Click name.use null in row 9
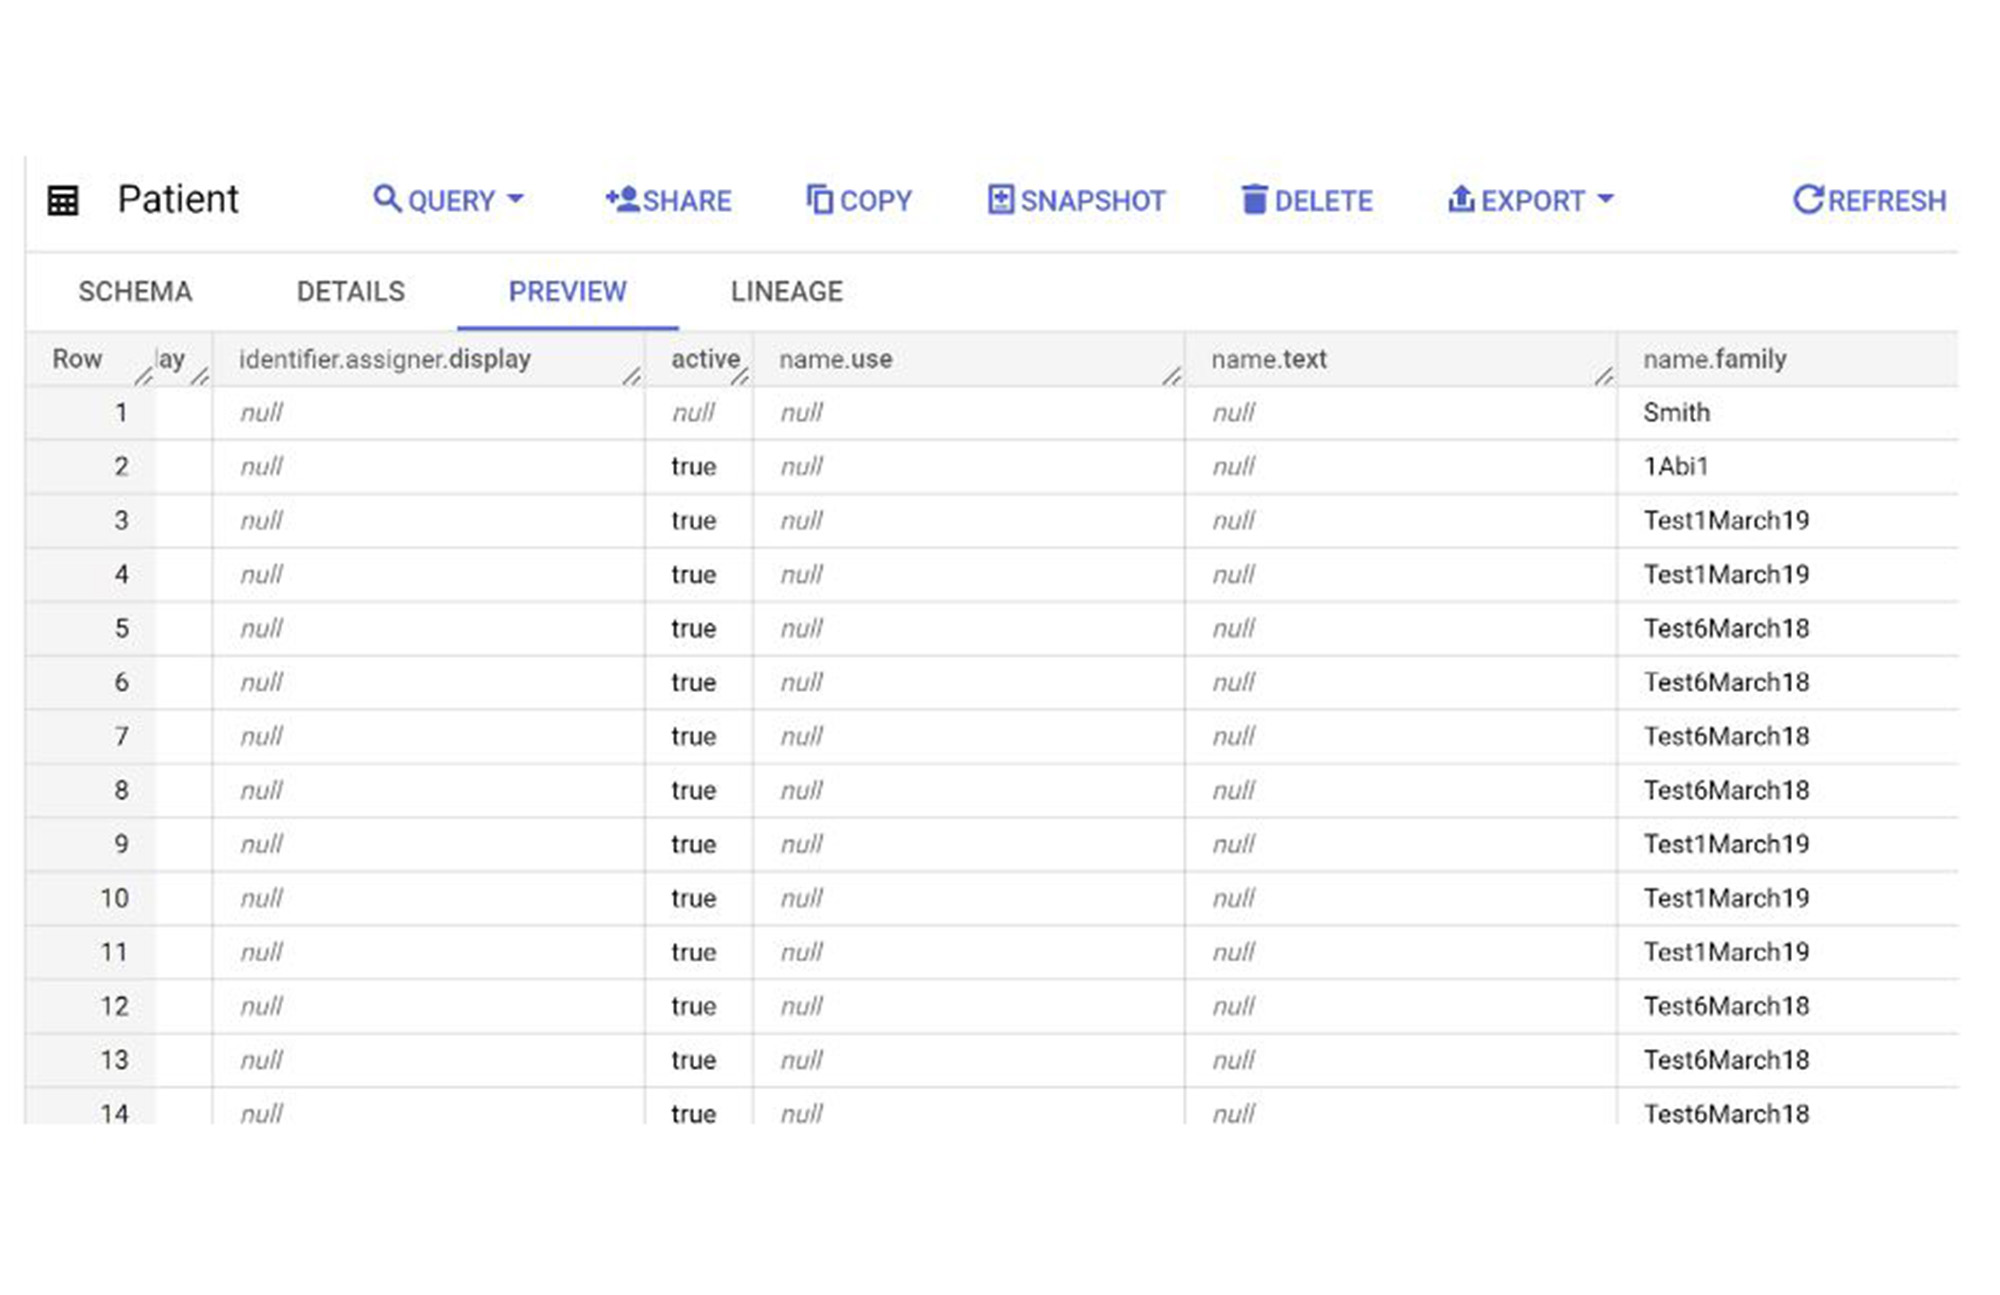The width and height of the screenshot is (2000, 1295). point(802,845)
